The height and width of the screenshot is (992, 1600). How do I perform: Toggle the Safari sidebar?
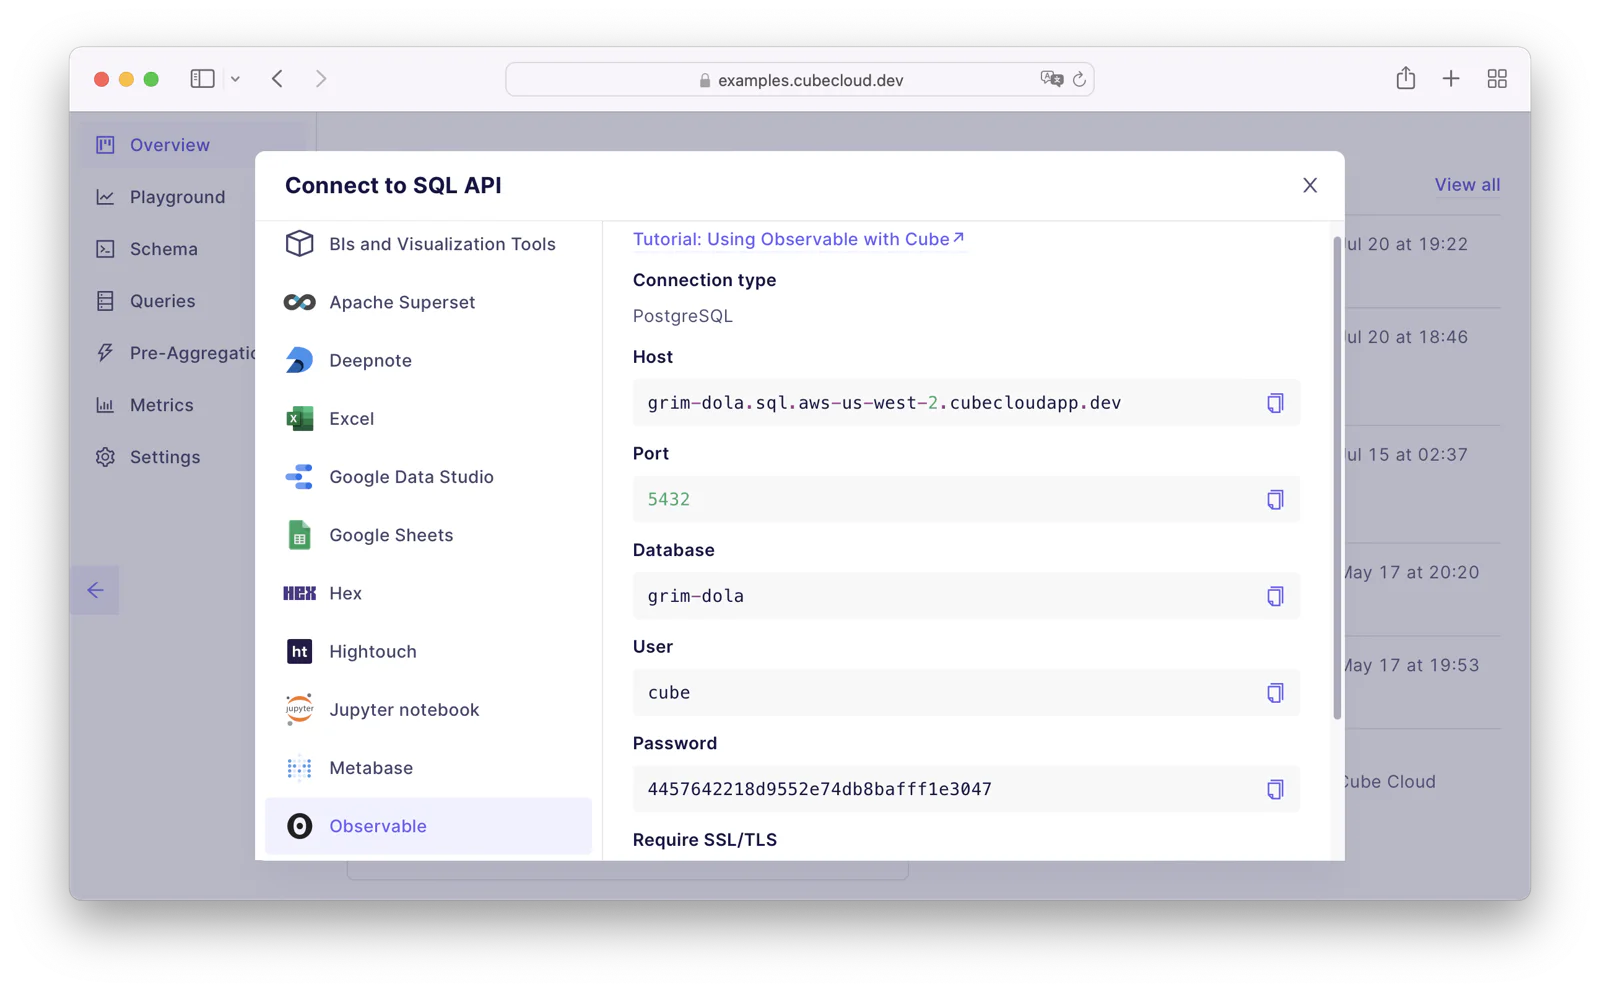pyautogui.click(x=203, y=78)
